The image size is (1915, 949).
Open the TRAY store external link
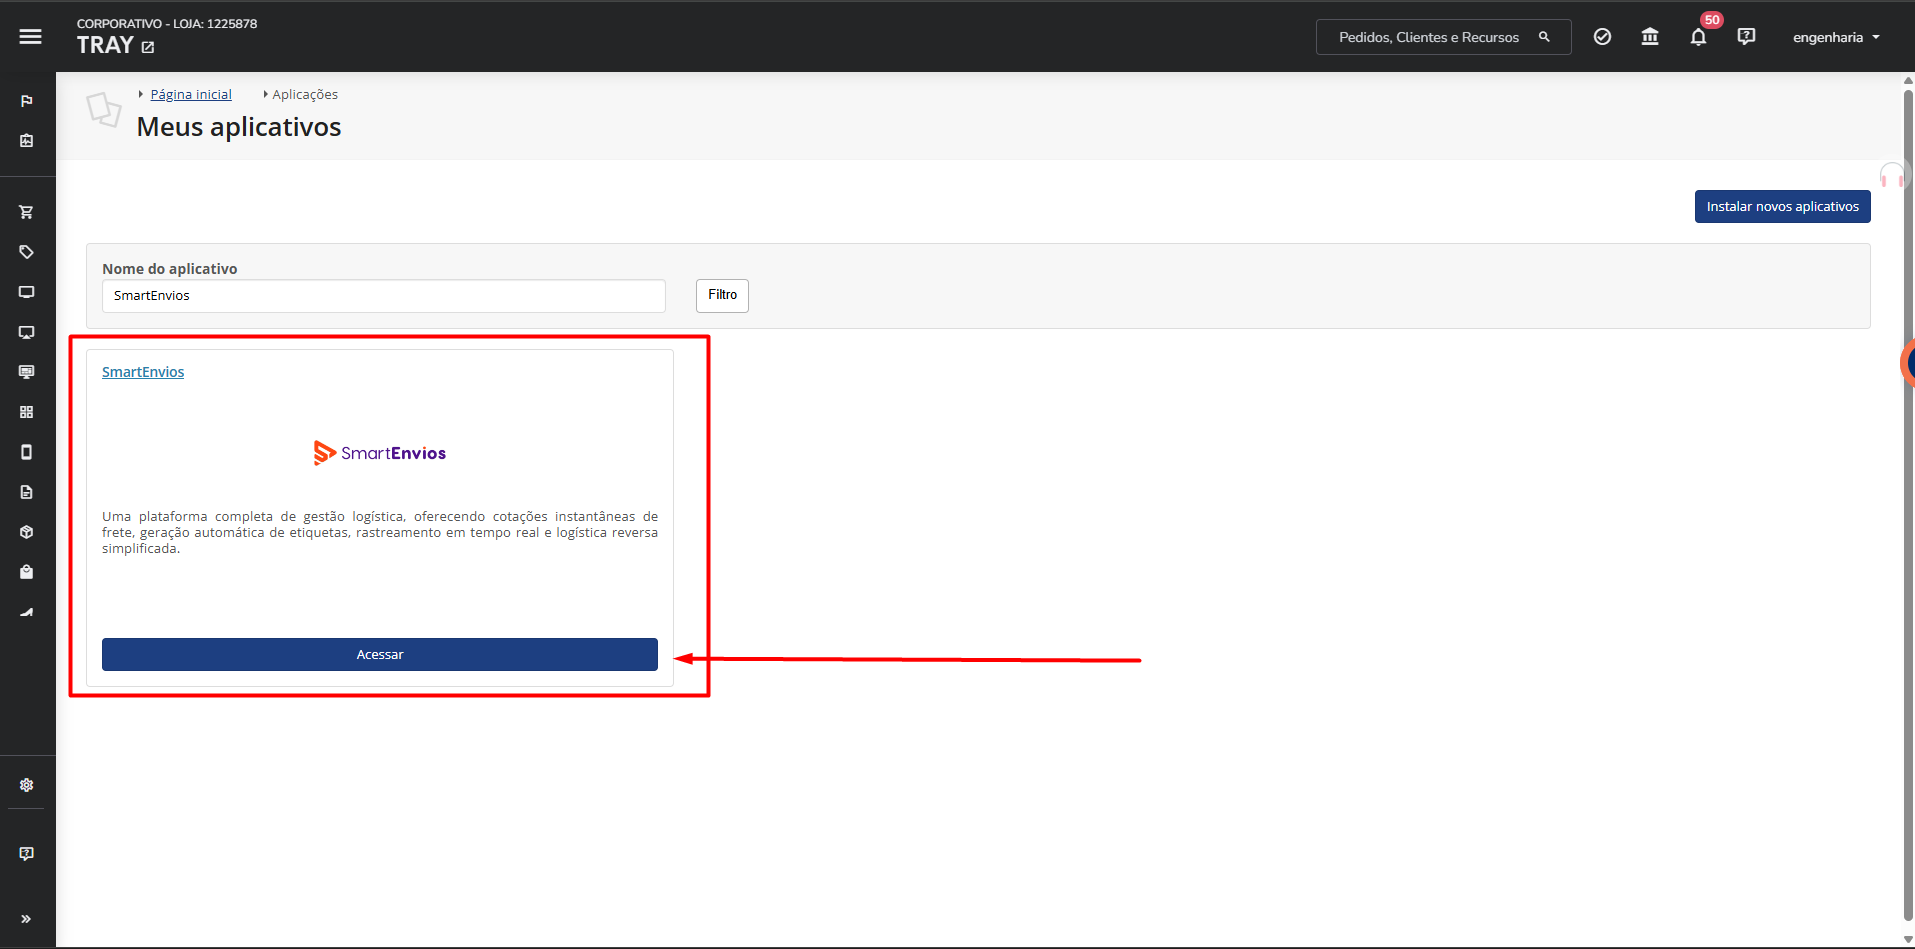coord(148,47)
